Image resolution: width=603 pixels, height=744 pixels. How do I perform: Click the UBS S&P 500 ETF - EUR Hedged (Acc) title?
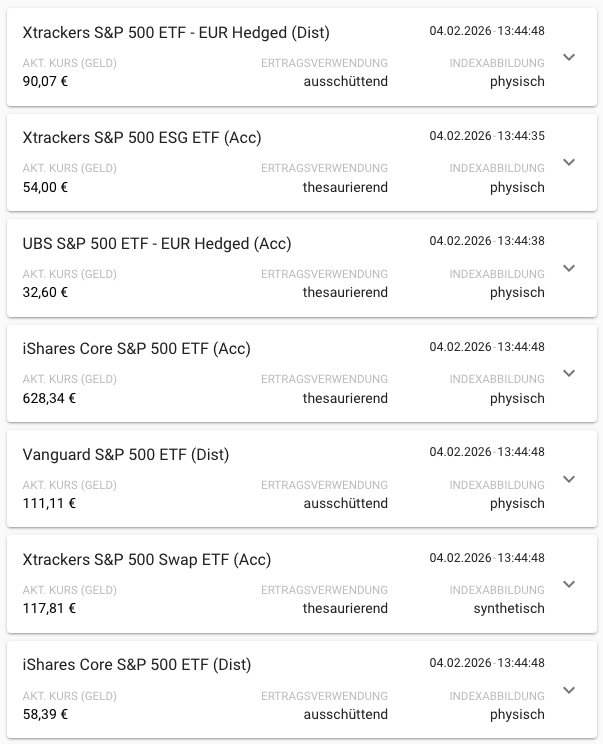[x=157, y=243]
